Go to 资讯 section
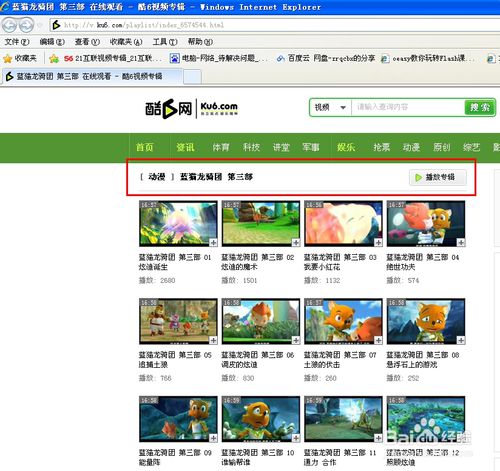This screenshot has height=471, width=500. tap(185, 147)
